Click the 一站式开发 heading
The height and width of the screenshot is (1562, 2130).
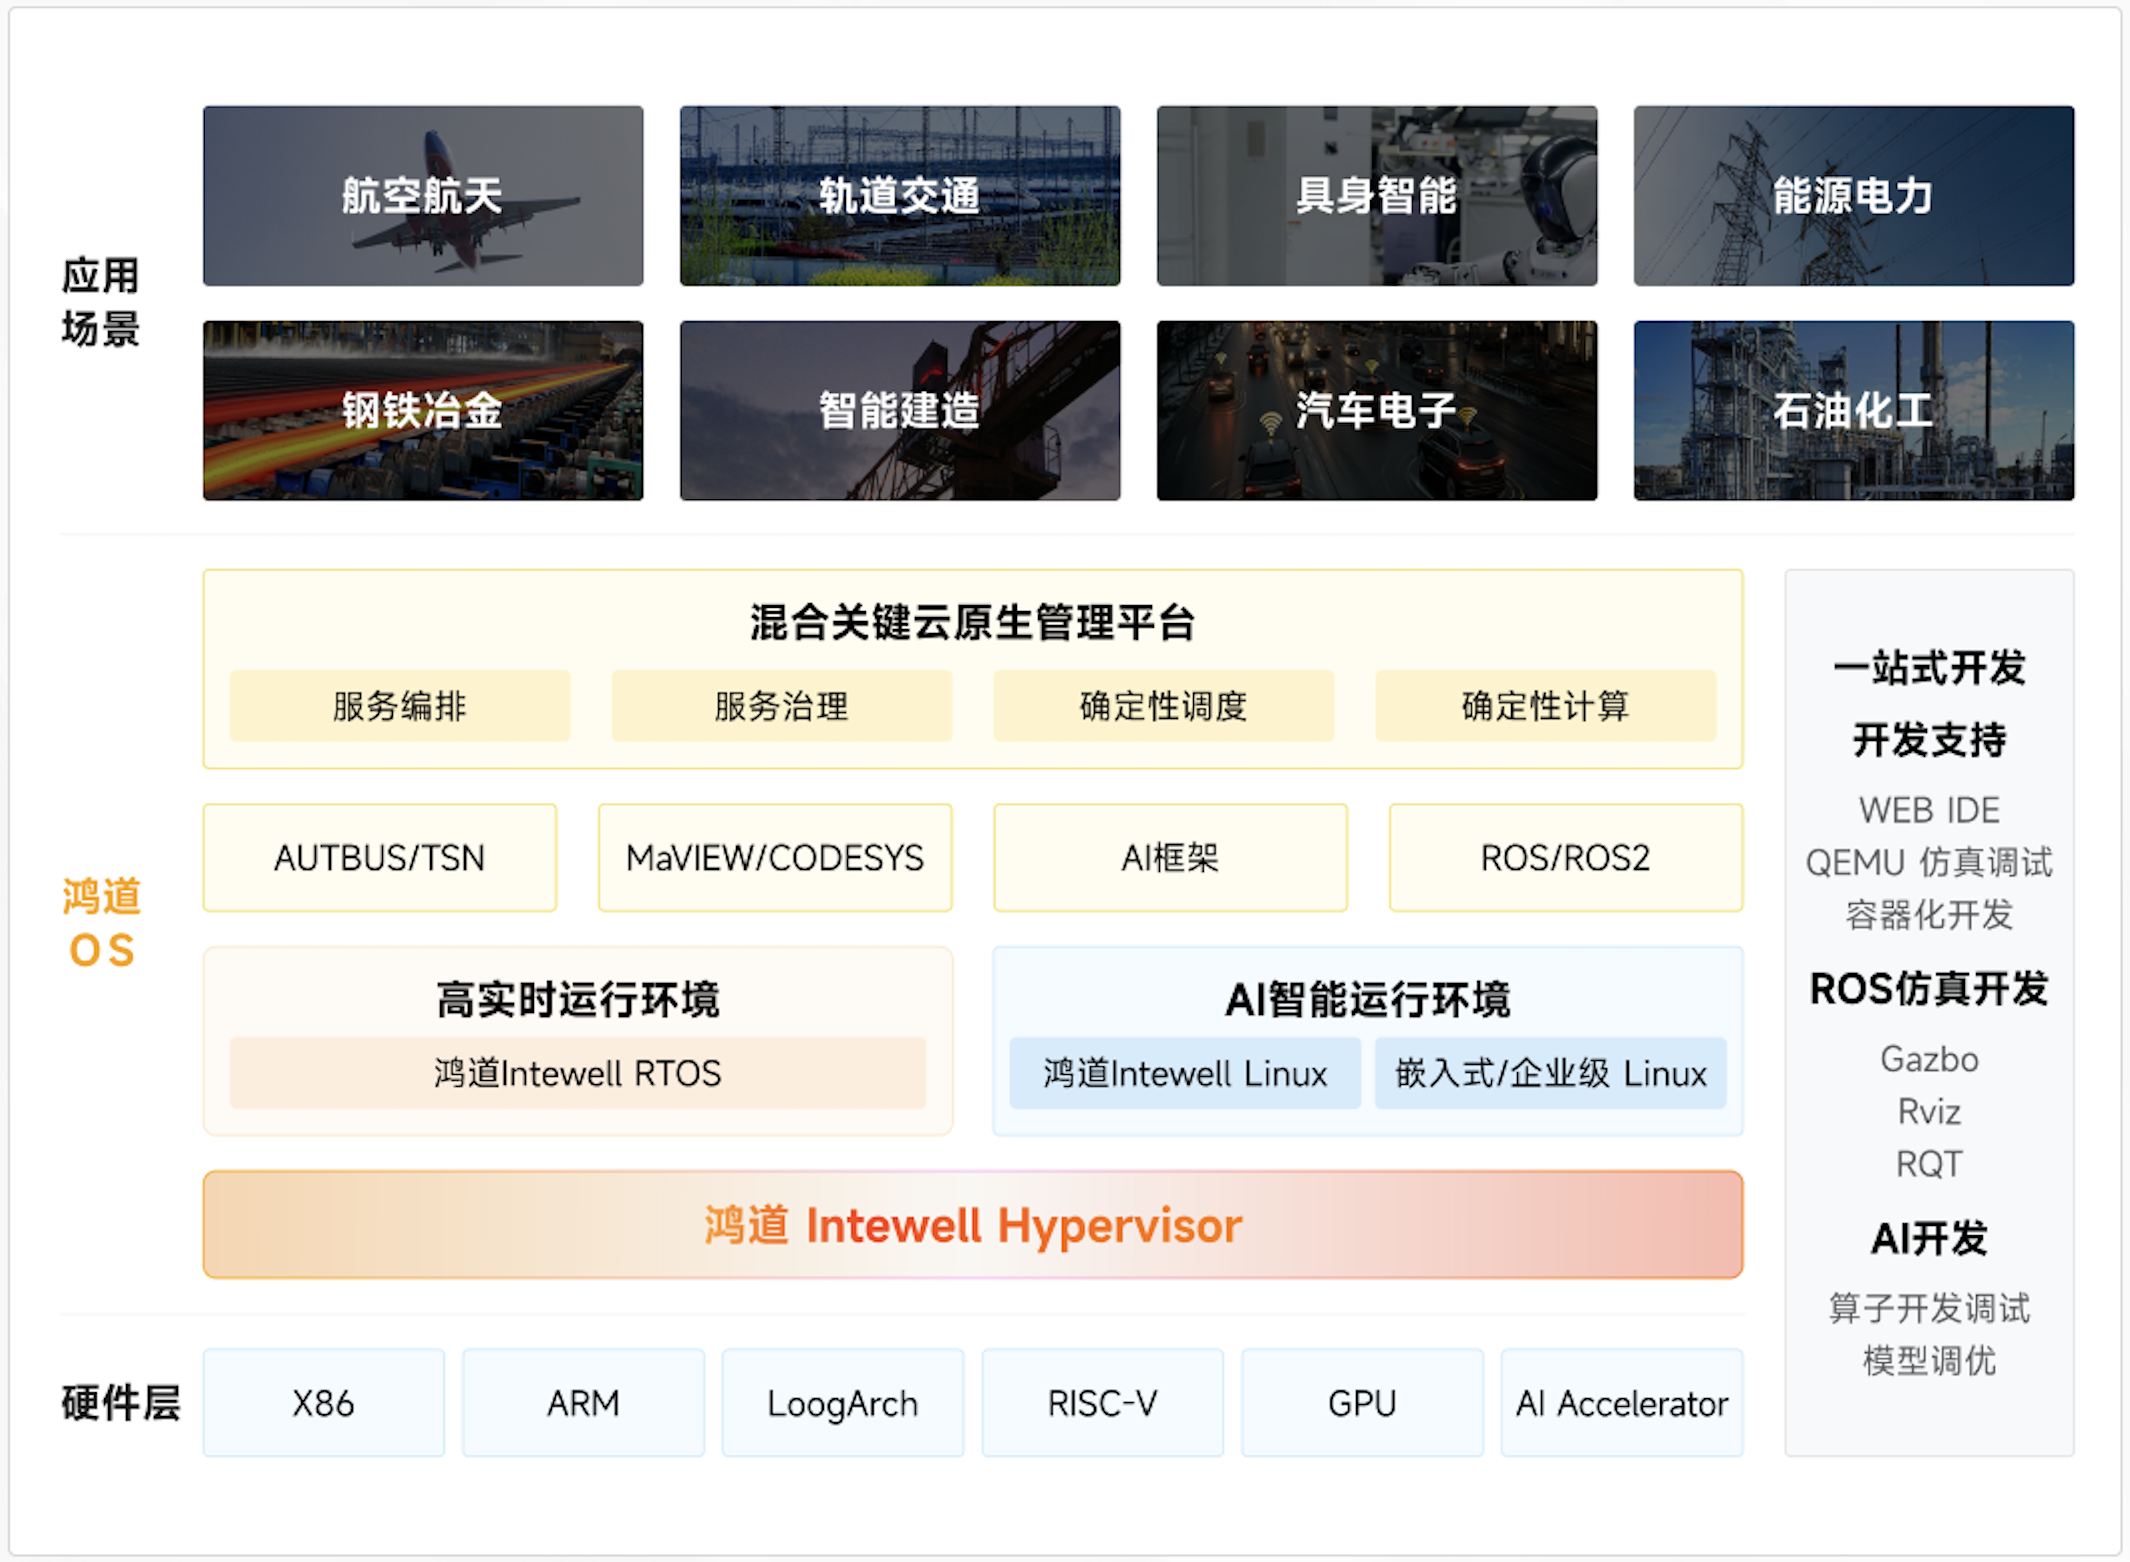coord(1930,667)
